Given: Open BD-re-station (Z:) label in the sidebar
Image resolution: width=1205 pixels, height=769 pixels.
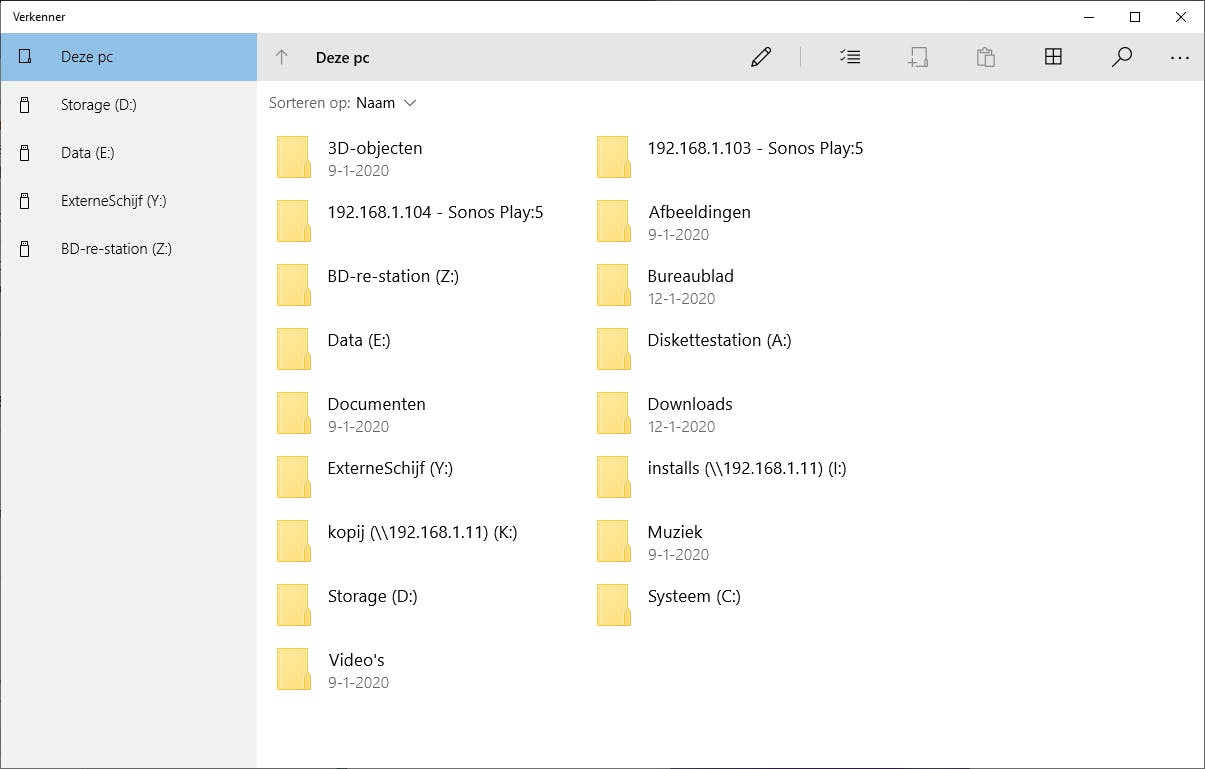Looking at the screenshot, I should click(x=117, y=249).
